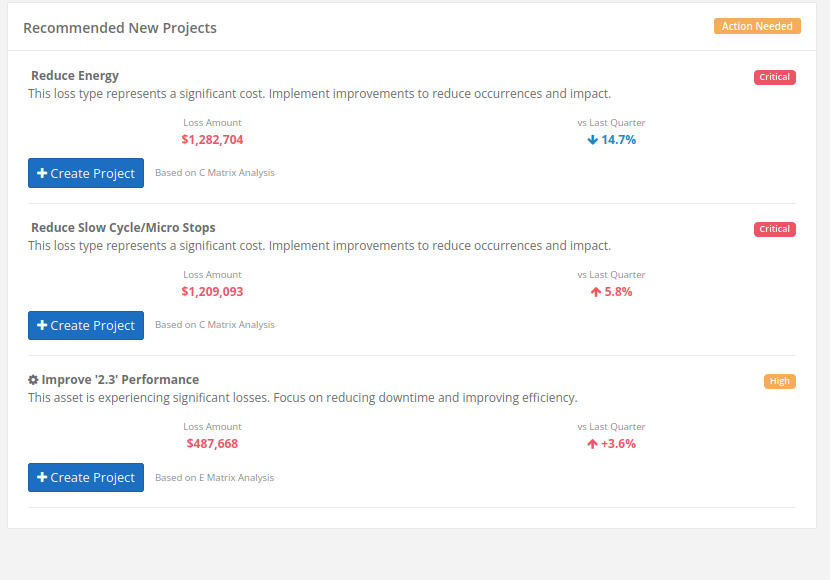Click the High priority badge
The image size is (830, 580).
(779, 381)
